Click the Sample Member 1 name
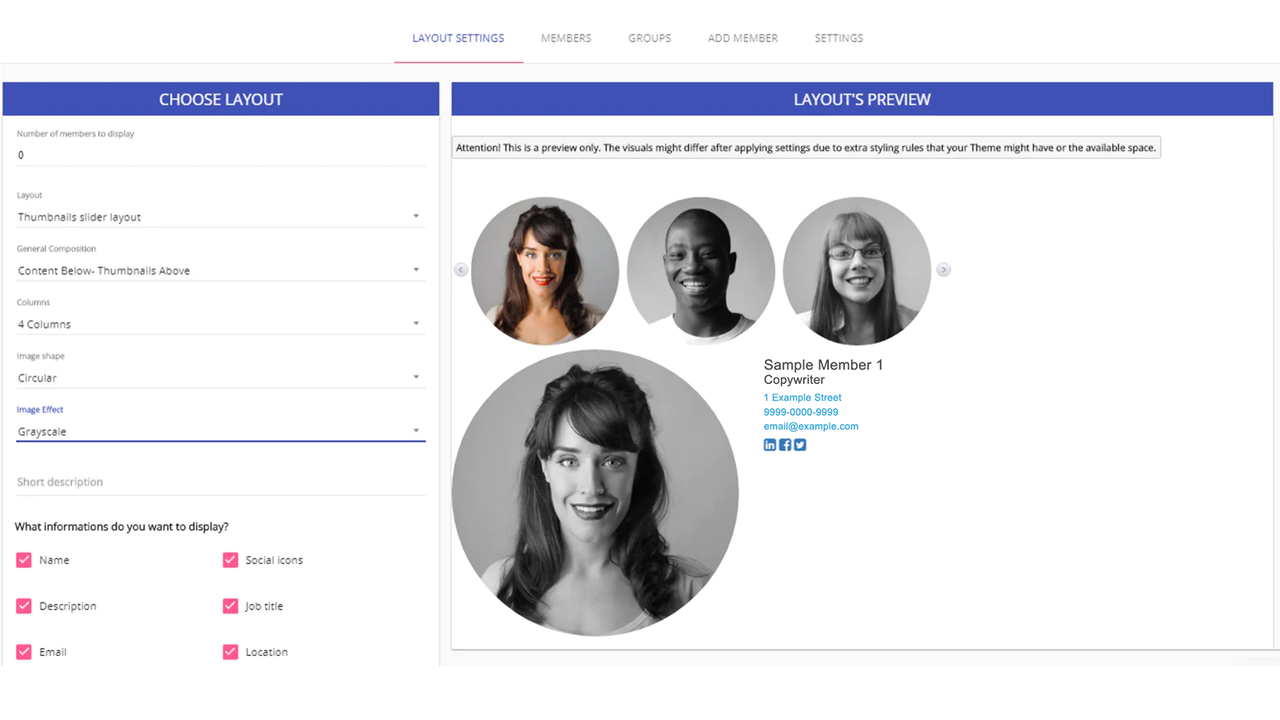This screenshot has height=720, width=1280. point(824,365)
